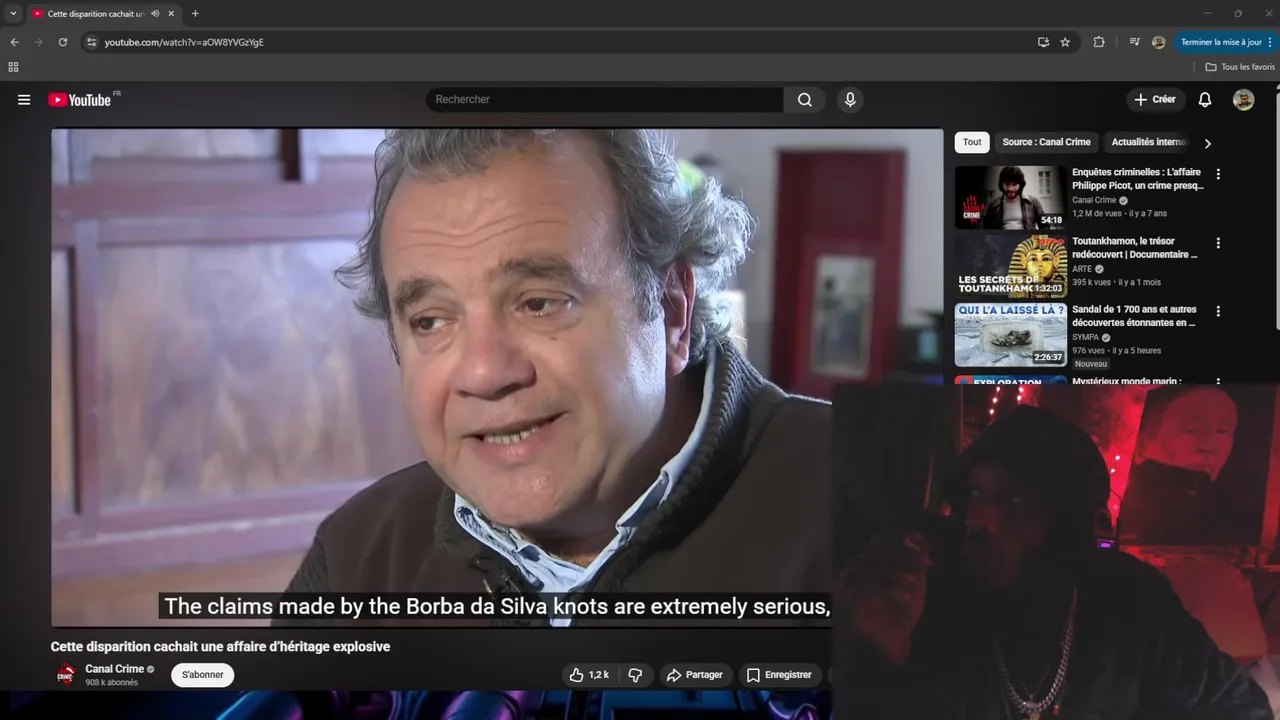Click the ARTE channel name
Image resolution: width=1280 pixels, height=720 pixels.
[1082, 269]
